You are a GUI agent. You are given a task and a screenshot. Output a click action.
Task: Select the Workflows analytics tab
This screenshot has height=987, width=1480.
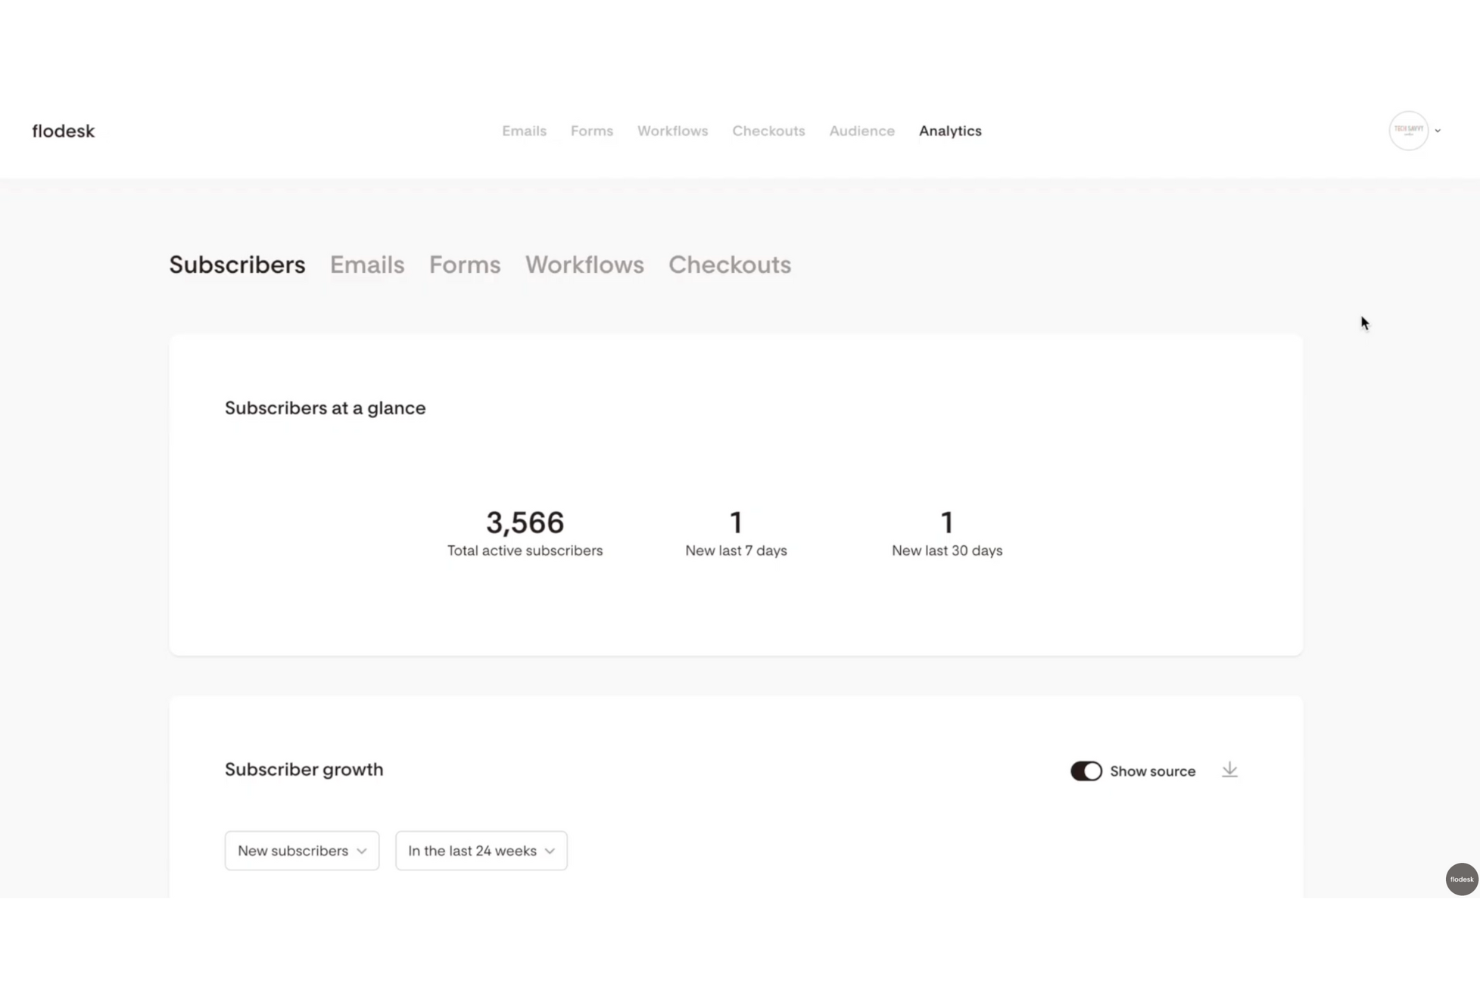(x=584, y=264)
